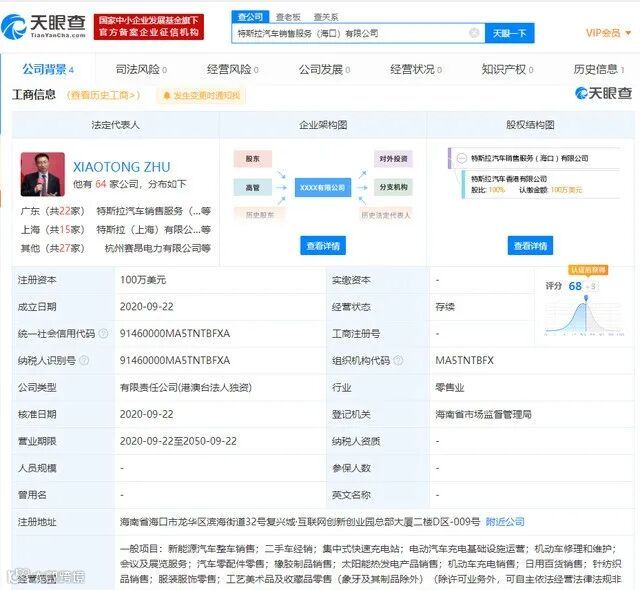This screenshot has width=640, height=590.
Task: Click the 查看历史工商 link
Action: pos(103,95)
